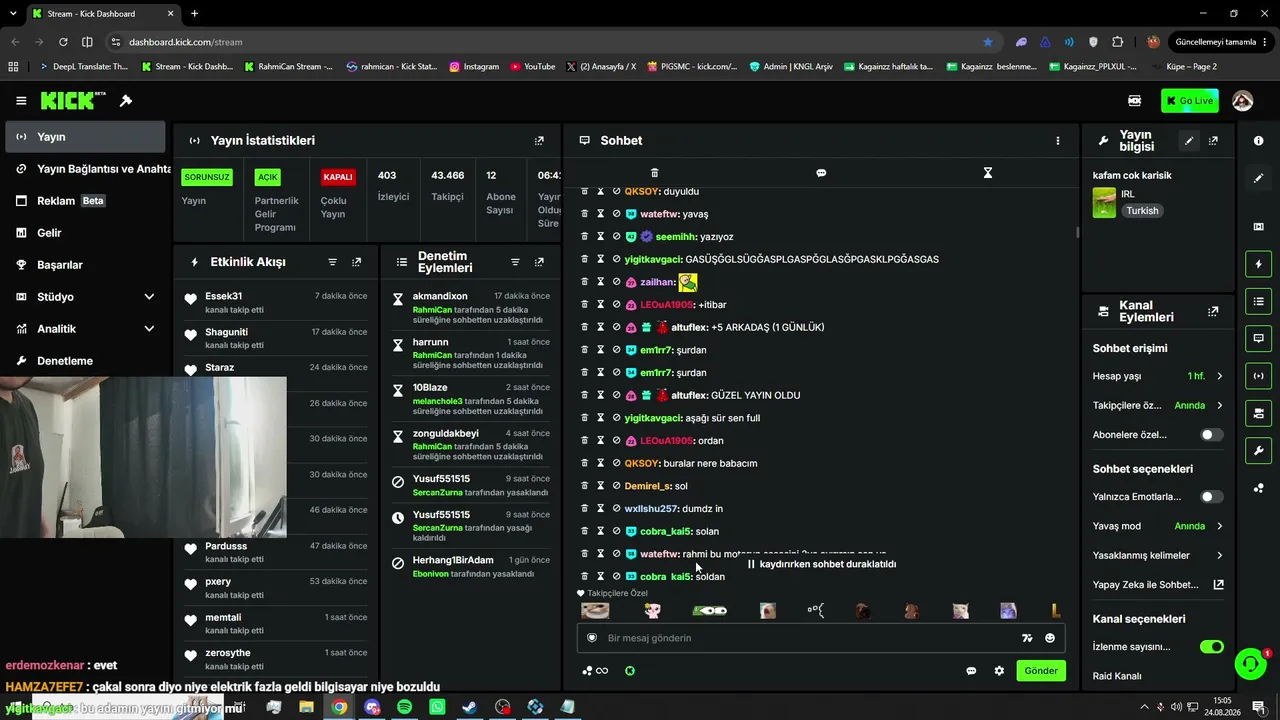Open Reklam Beta in sidebar
The height and width of the screenshot is (720, 1280).
pos(85,201)
